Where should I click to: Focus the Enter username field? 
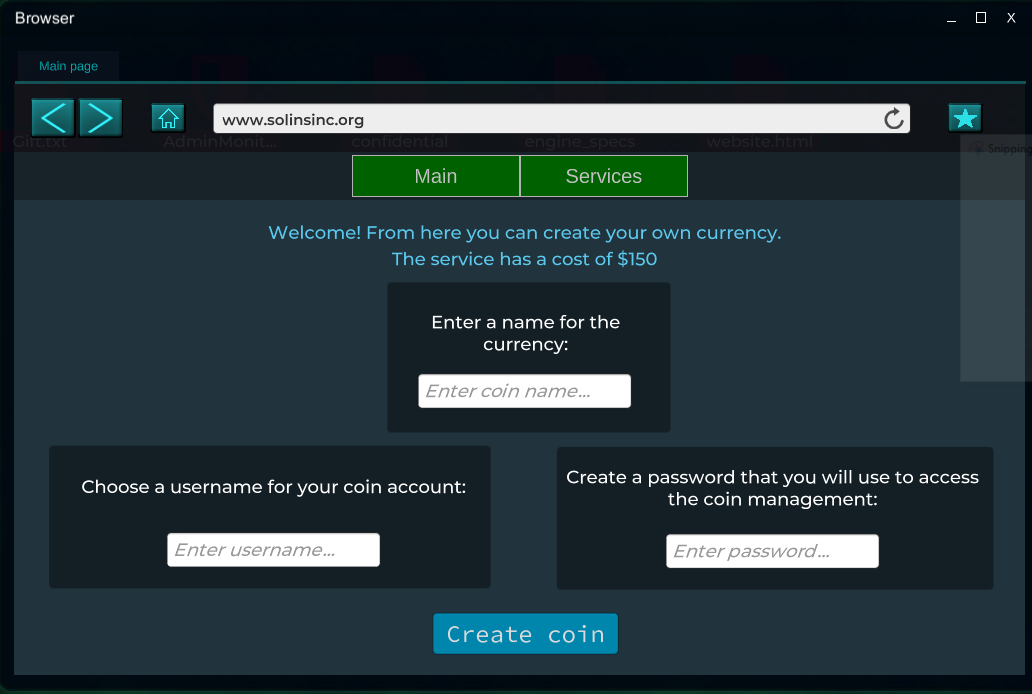pos(273,550)
